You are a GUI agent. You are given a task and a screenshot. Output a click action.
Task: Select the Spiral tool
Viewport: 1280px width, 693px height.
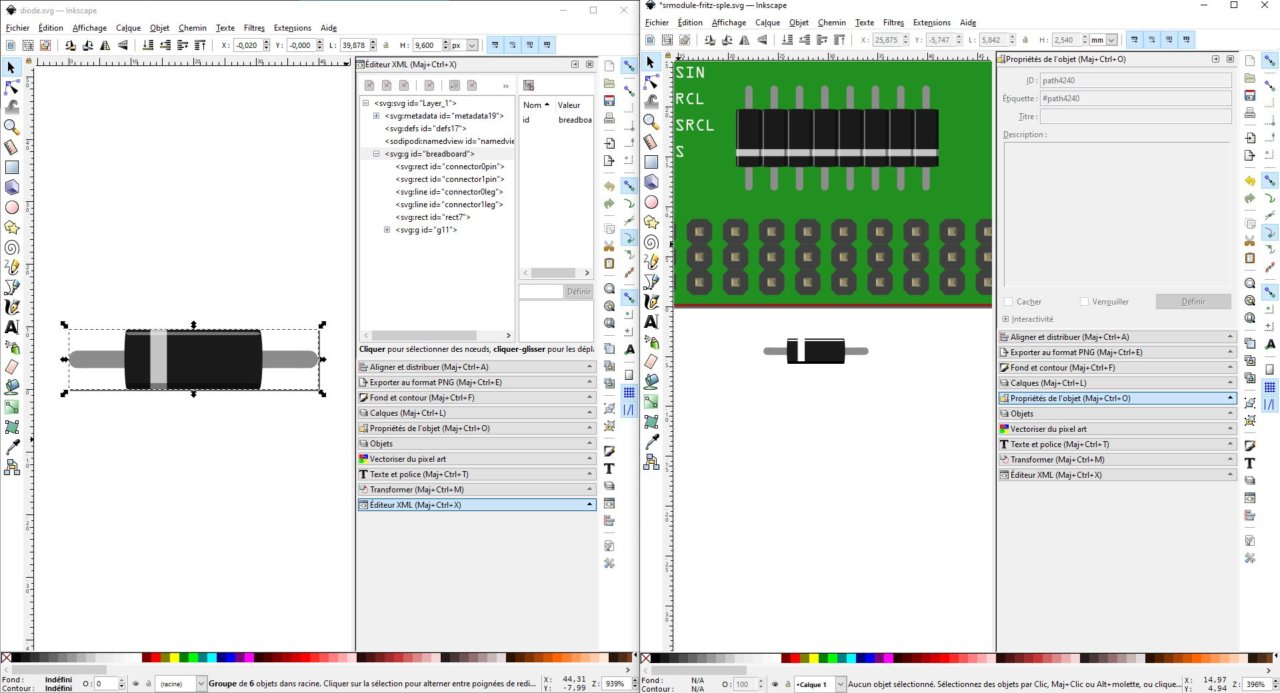click(x=12, y=247)
